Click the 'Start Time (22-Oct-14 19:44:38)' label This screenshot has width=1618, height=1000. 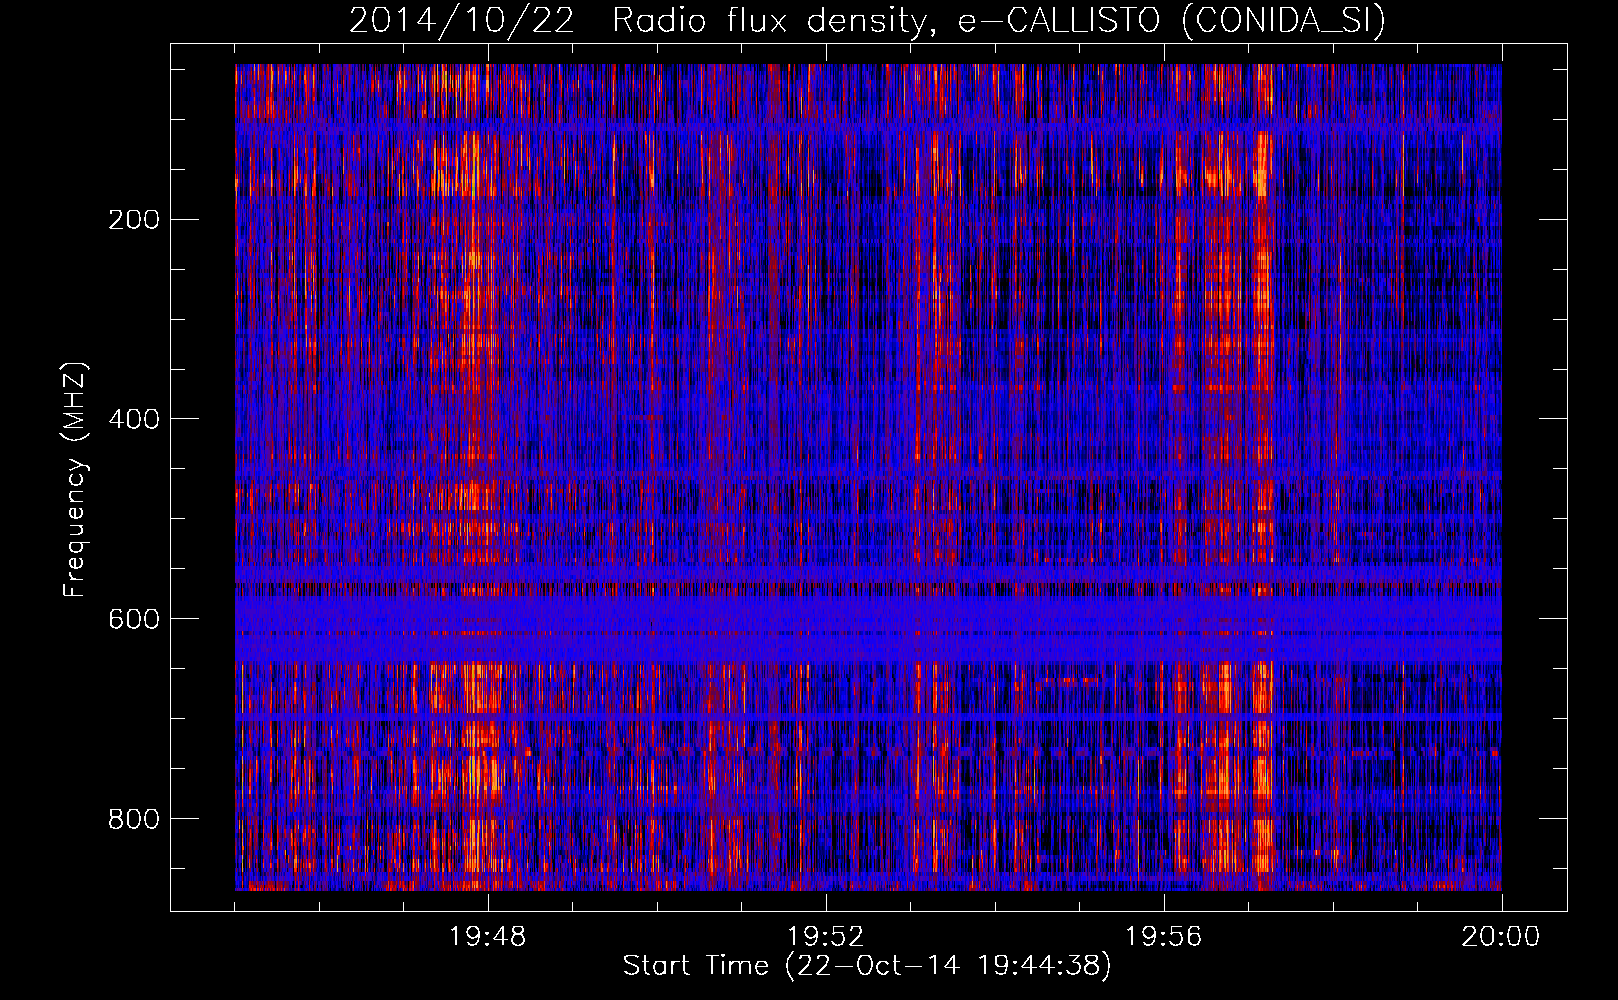[x=867, y=966]
